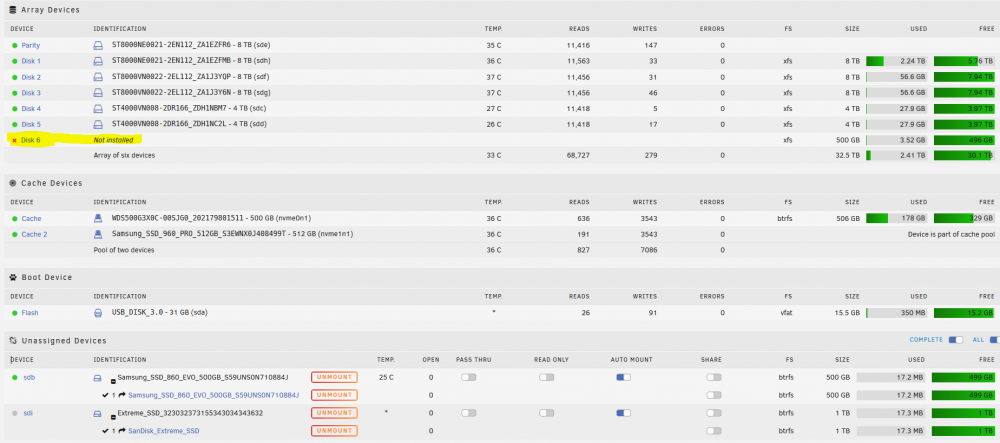Viewport: 1000px width, 443px height.
Task: Toggle Pass Thru for the sdb device
Action: 468,377
